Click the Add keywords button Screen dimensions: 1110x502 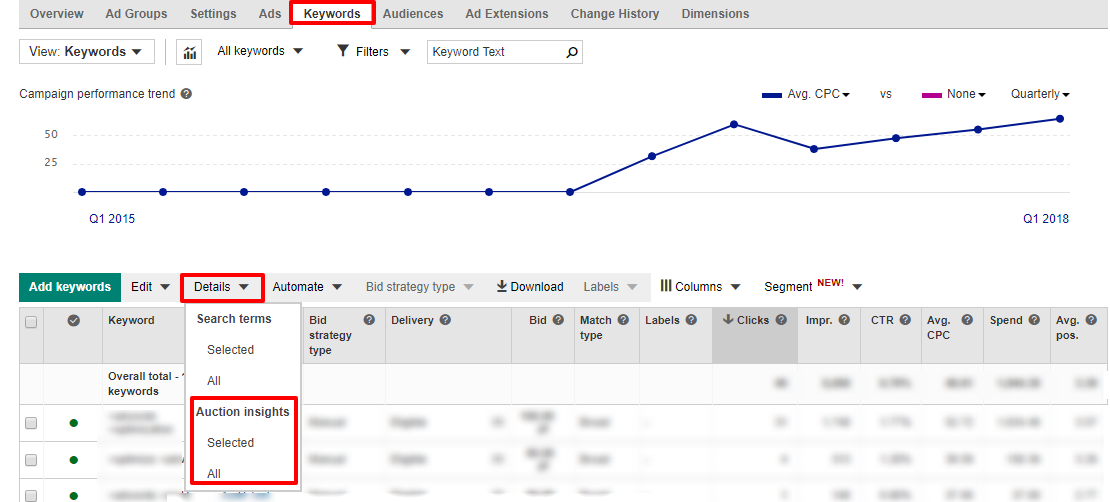click(x=70, y=287)
